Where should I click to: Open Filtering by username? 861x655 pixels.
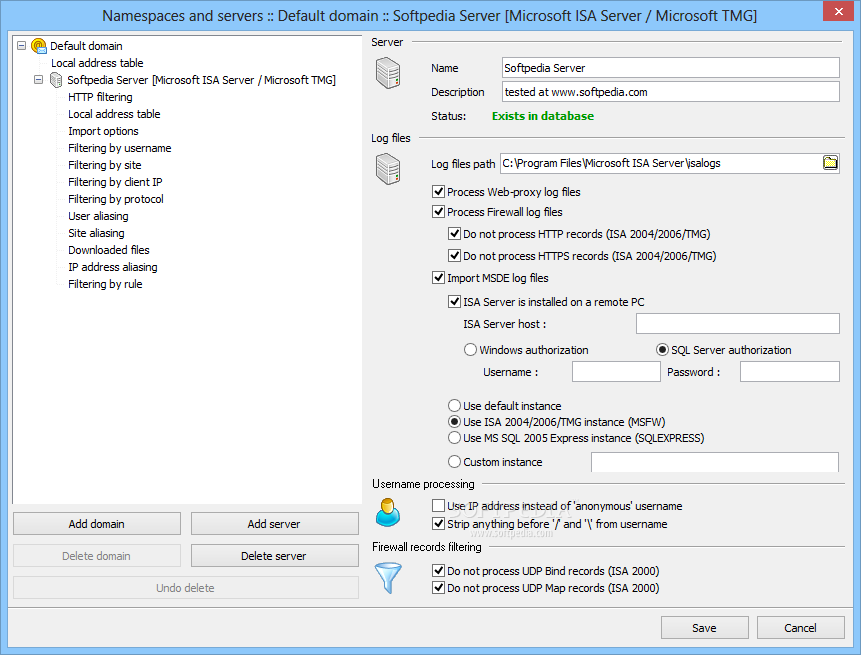(x=120, y=148)
